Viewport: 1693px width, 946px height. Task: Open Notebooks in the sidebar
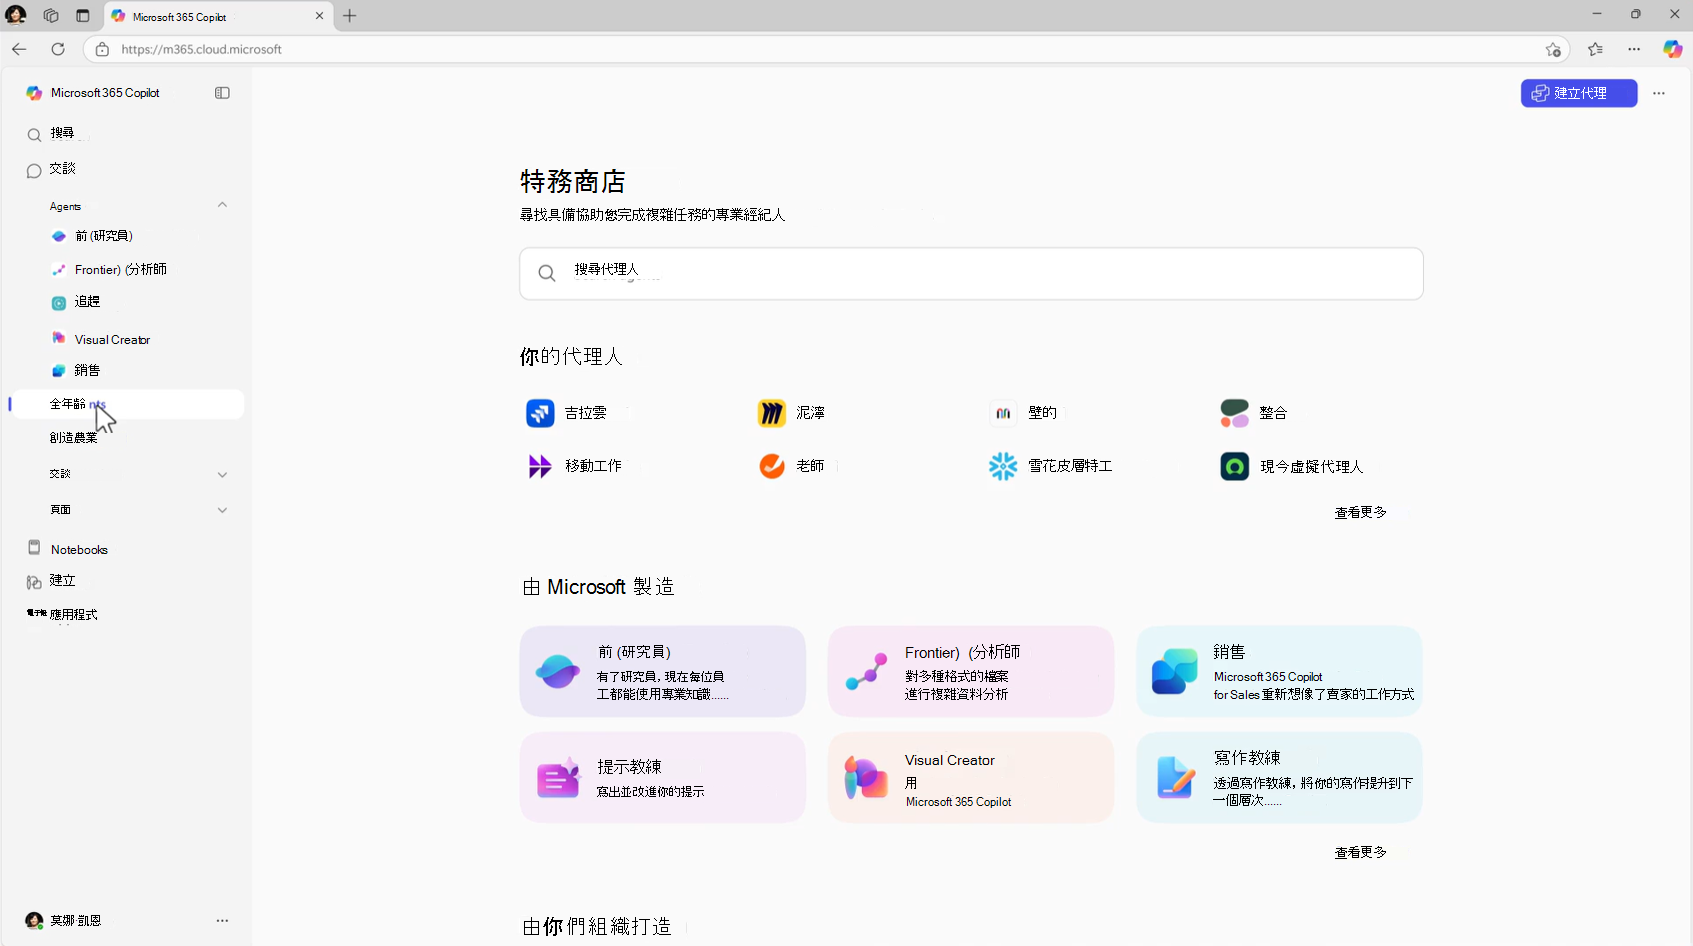[79, 549]
